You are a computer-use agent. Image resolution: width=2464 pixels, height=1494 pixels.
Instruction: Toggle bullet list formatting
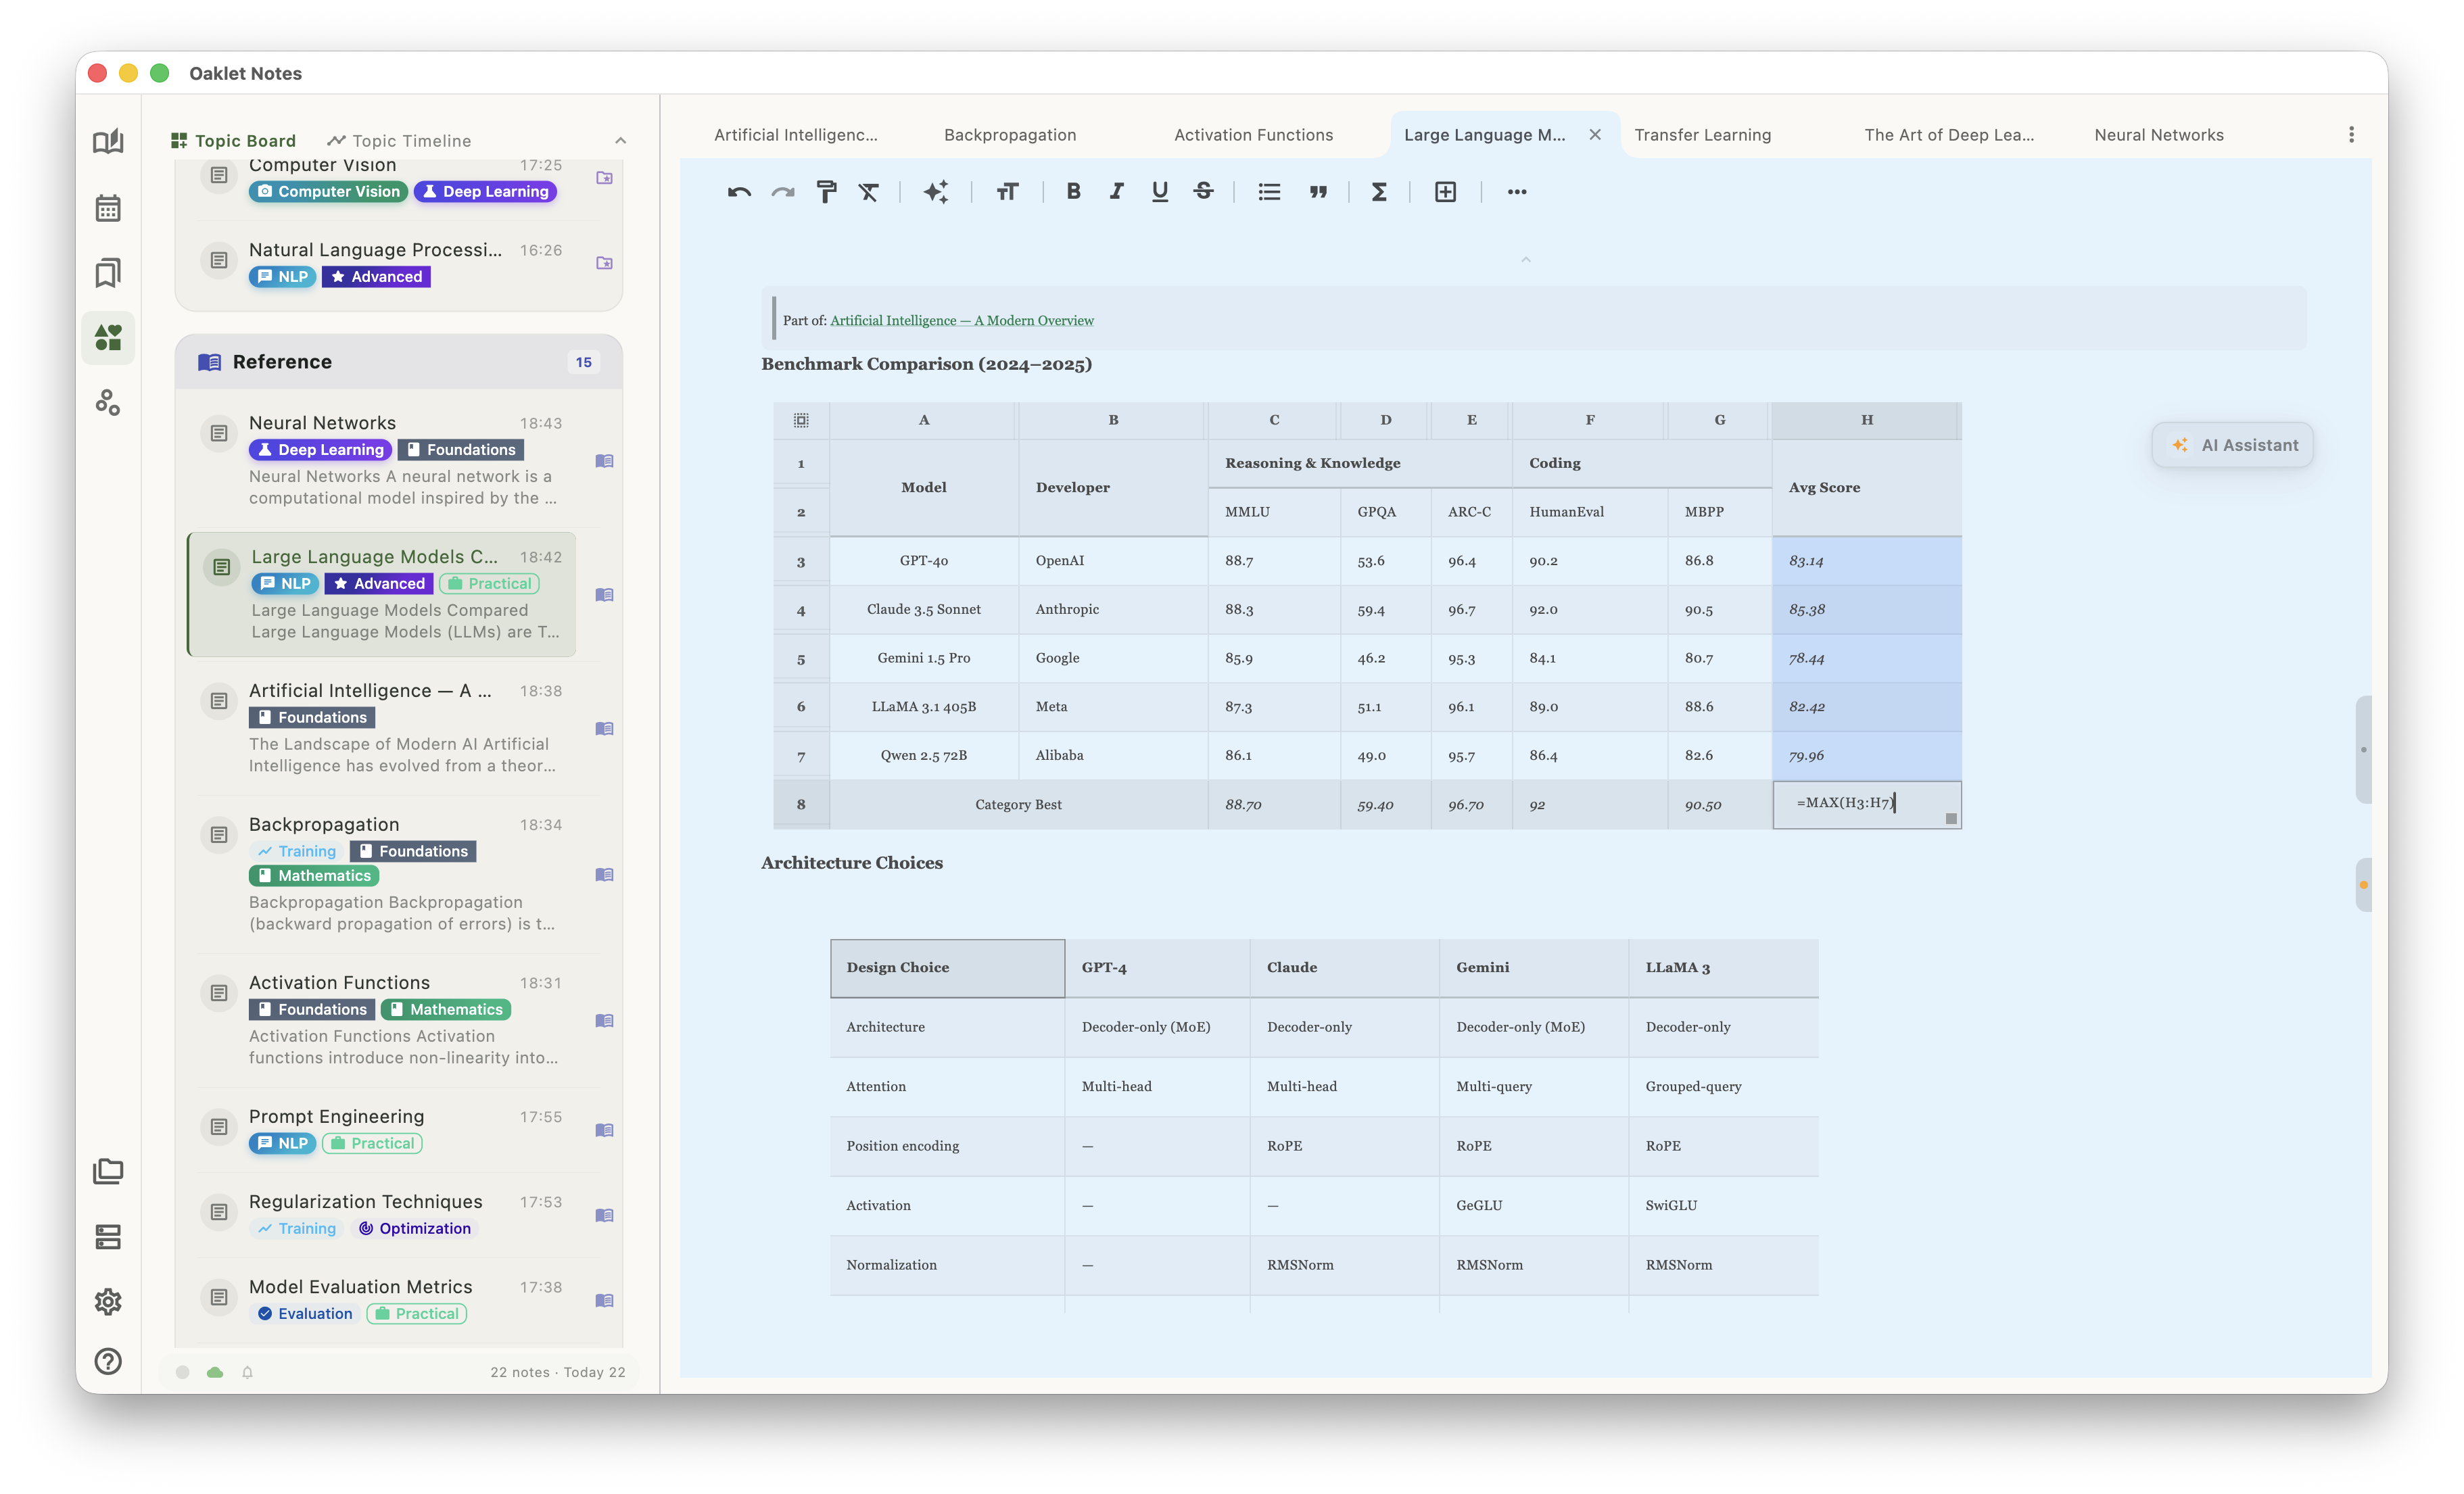tap(1268, 191)
